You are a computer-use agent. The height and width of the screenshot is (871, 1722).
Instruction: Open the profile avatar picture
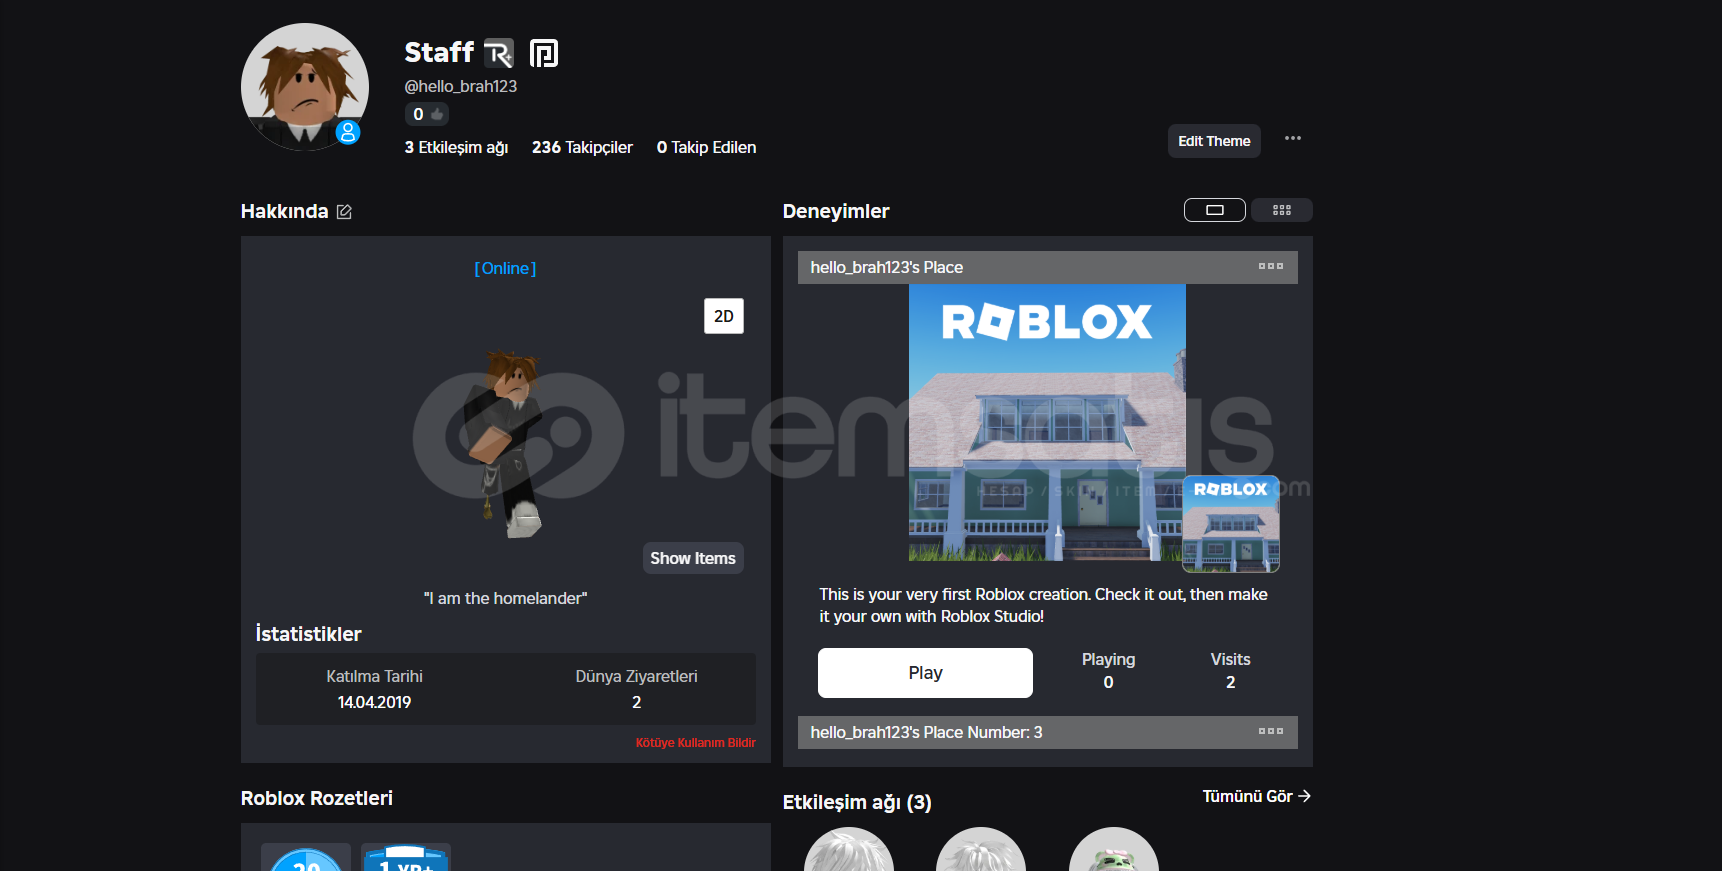pos(305,87)
